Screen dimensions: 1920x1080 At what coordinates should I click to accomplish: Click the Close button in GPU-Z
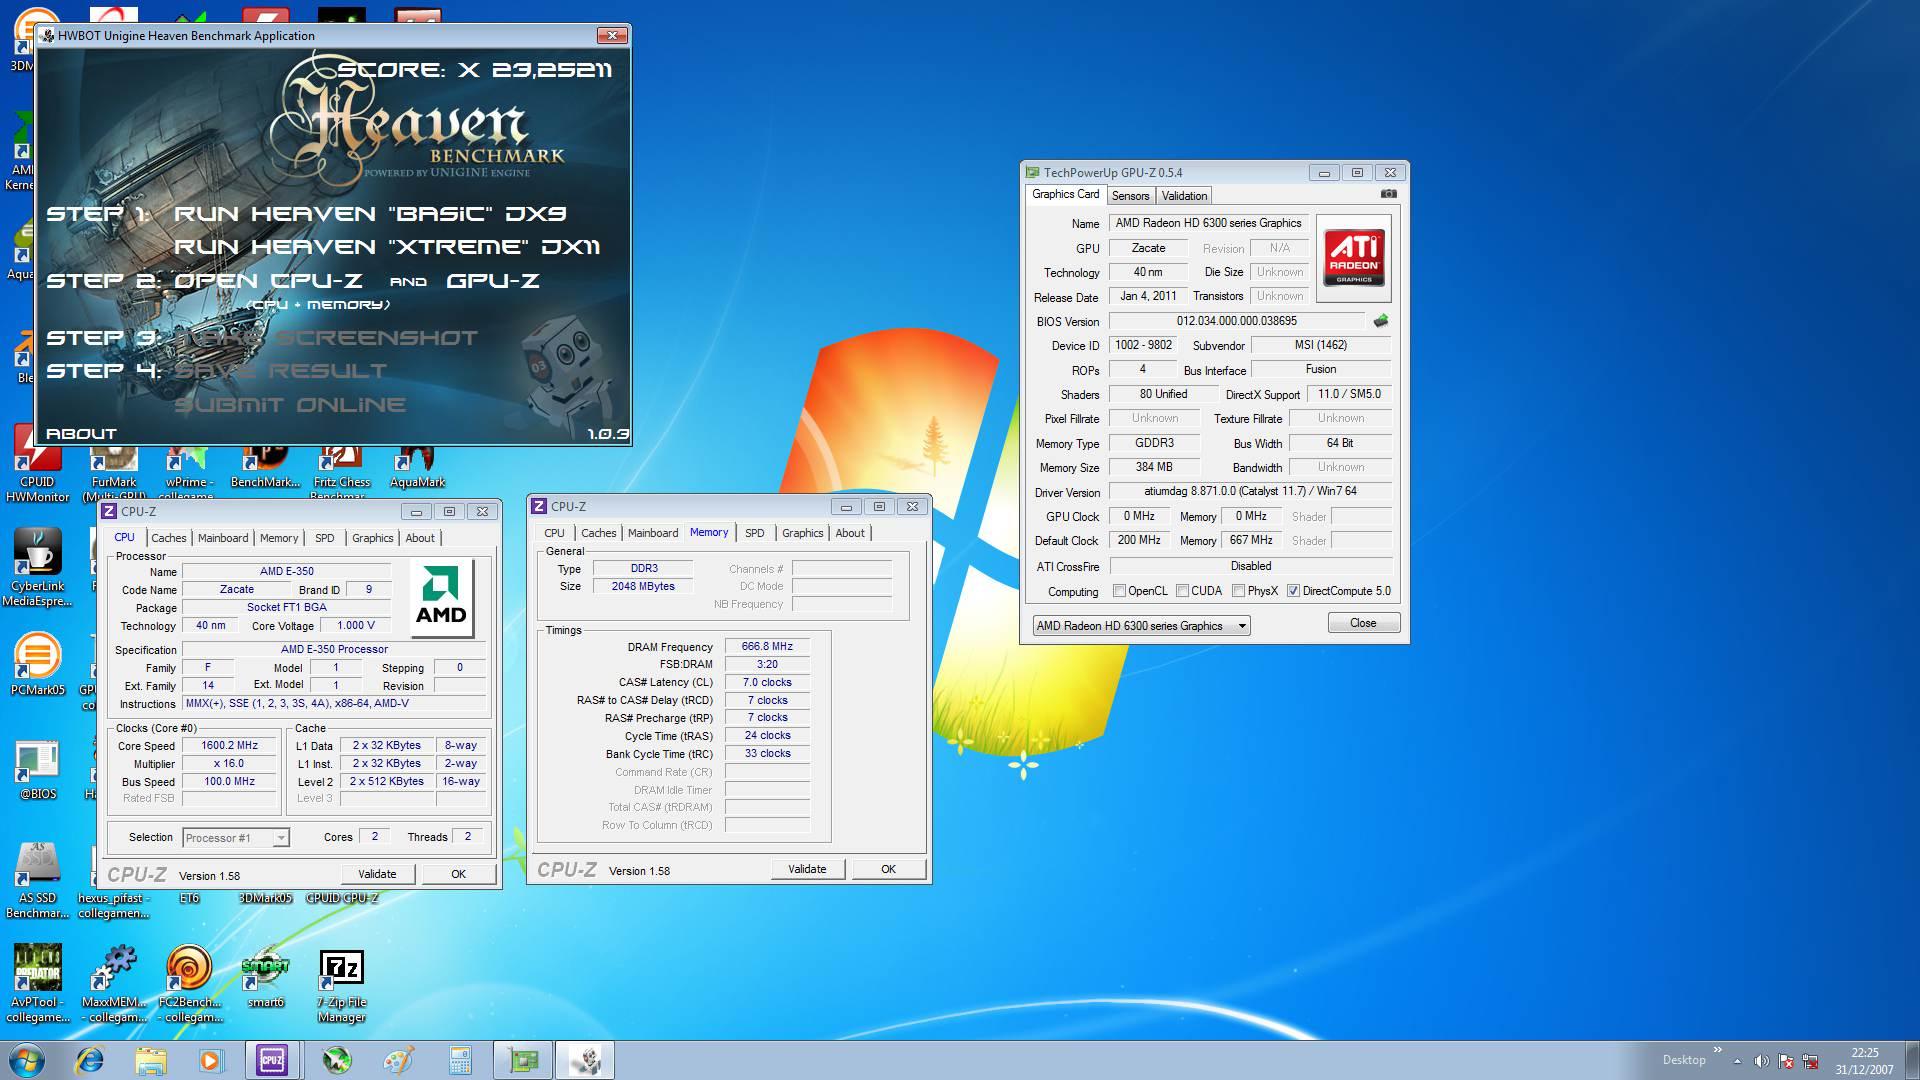pyautogui.click(x=1363, y=623)
